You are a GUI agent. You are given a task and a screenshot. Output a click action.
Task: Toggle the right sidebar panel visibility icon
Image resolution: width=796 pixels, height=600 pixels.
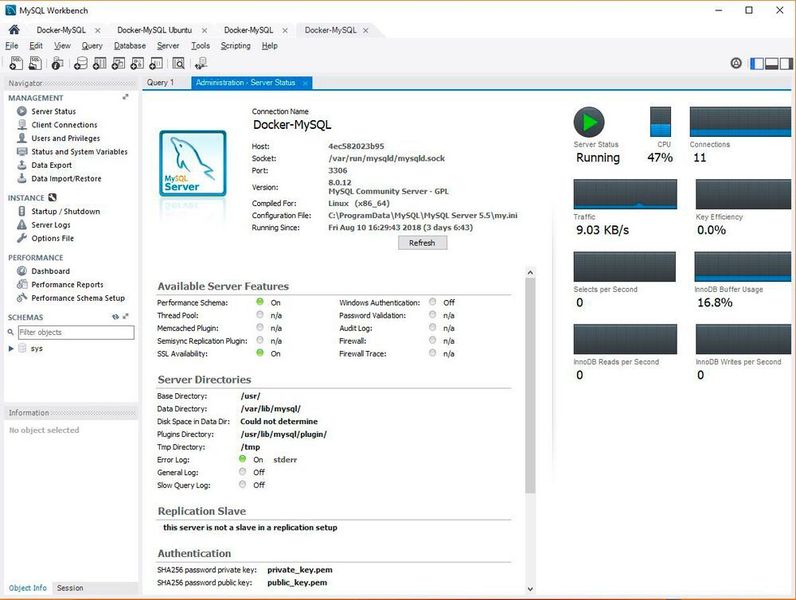786,63
